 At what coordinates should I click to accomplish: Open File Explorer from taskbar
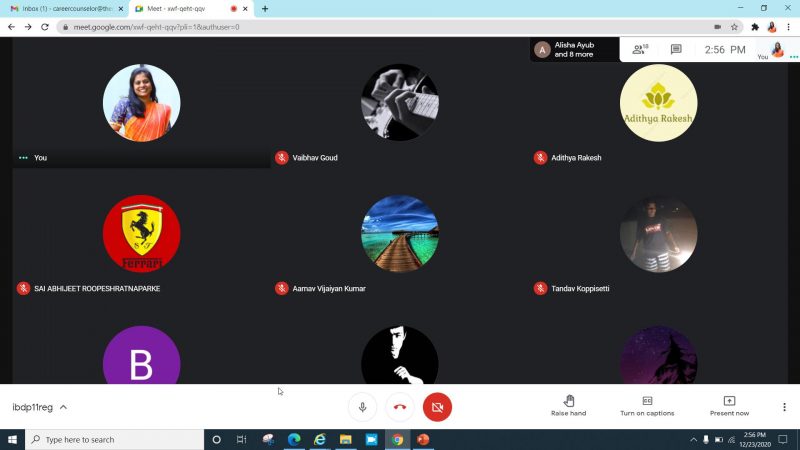345,439
